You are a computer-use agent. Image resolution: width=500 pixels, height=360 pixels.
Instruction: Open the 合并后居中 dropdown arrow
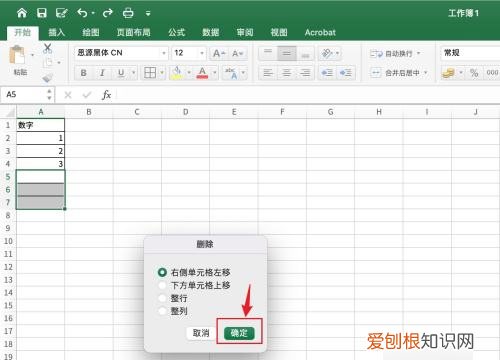(x=425, y=72)
